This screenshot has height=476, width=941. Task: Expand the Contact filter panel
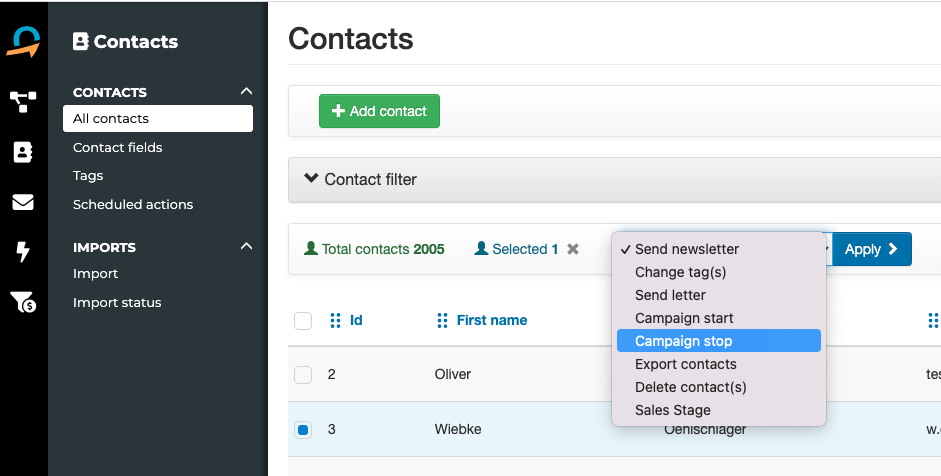tap(360, 179)
